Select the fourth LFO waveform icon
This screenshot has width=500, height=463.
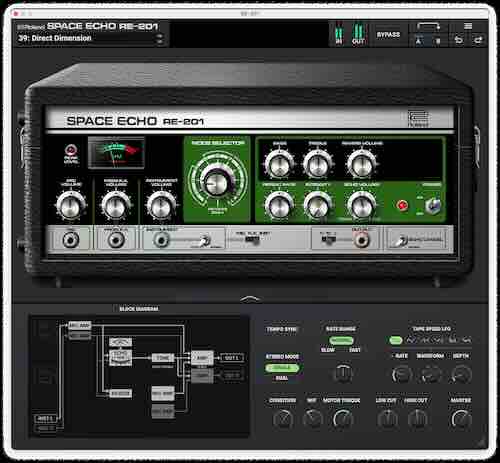pyautogui.click(x=453, y=340)
